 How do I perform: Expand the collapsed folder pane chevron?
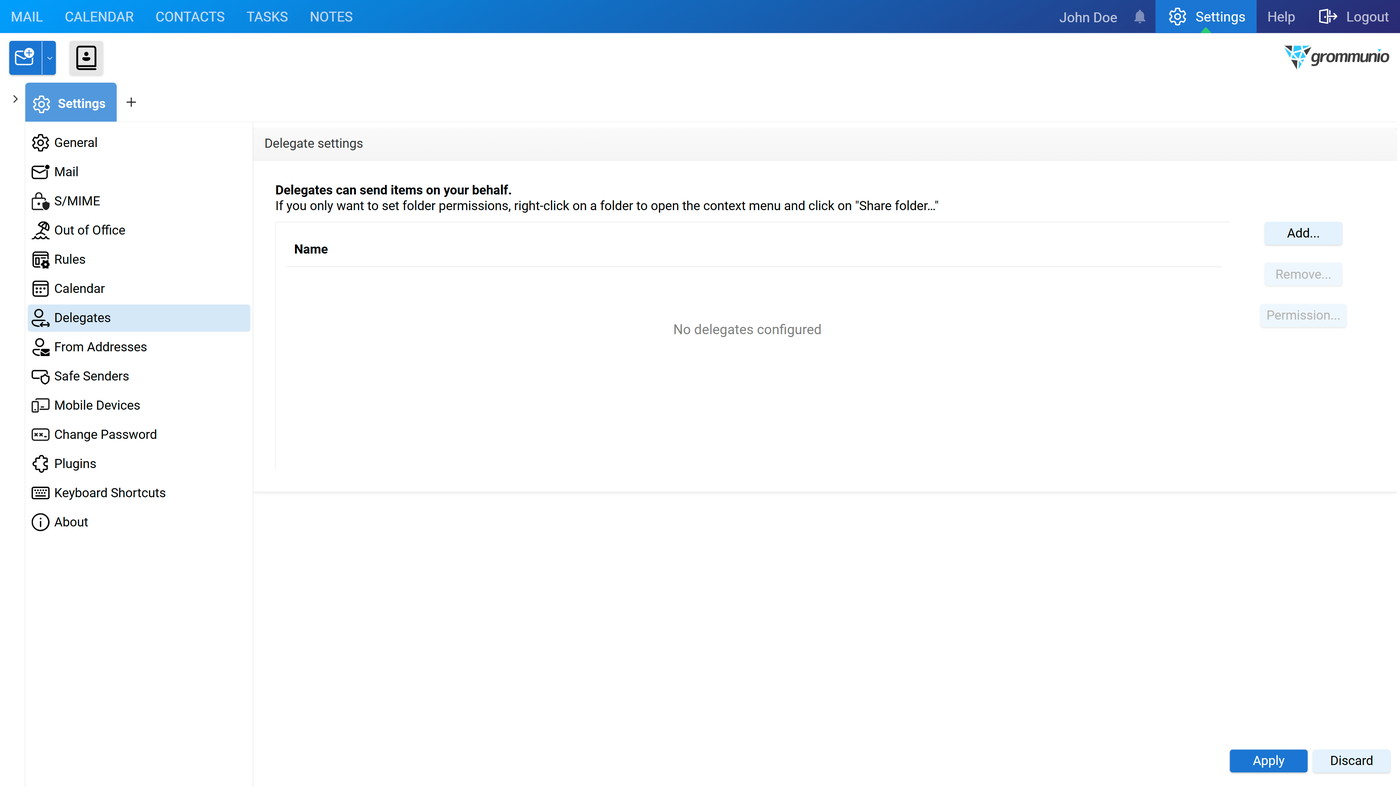(15, 99)
